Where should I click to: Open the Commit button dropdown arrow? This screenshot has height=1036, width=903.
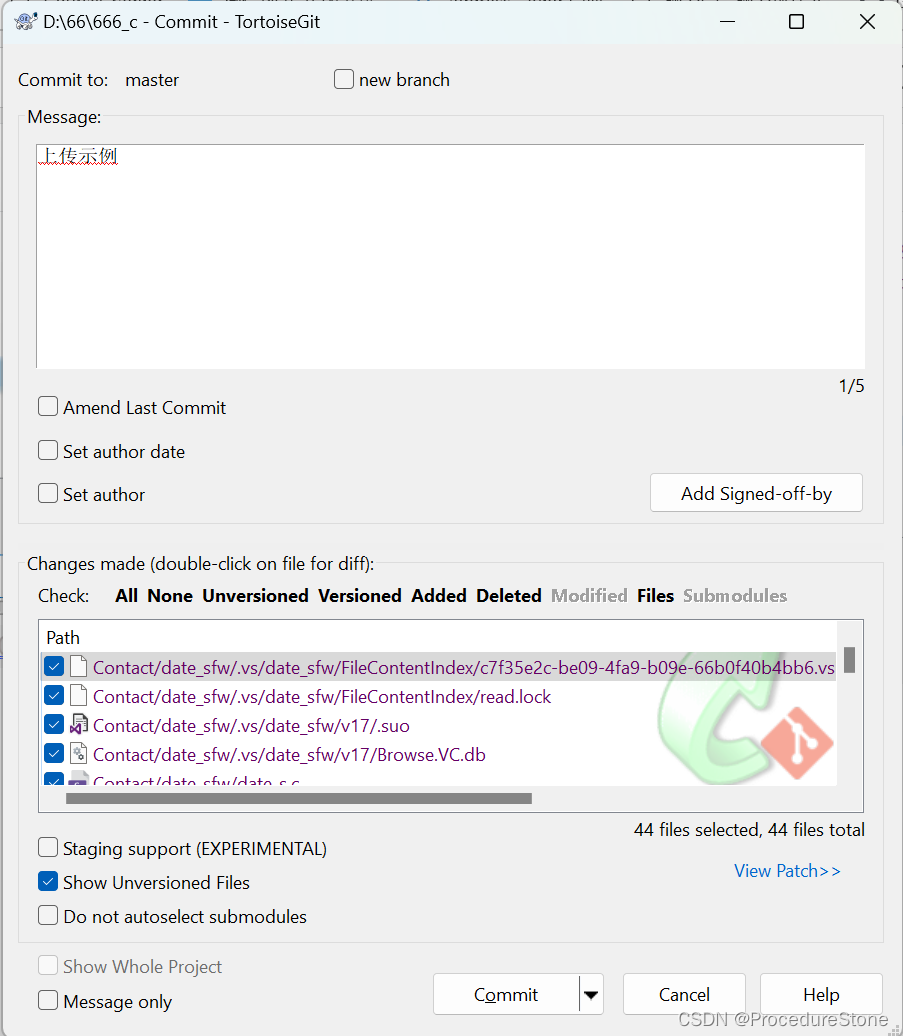(591, 994)
